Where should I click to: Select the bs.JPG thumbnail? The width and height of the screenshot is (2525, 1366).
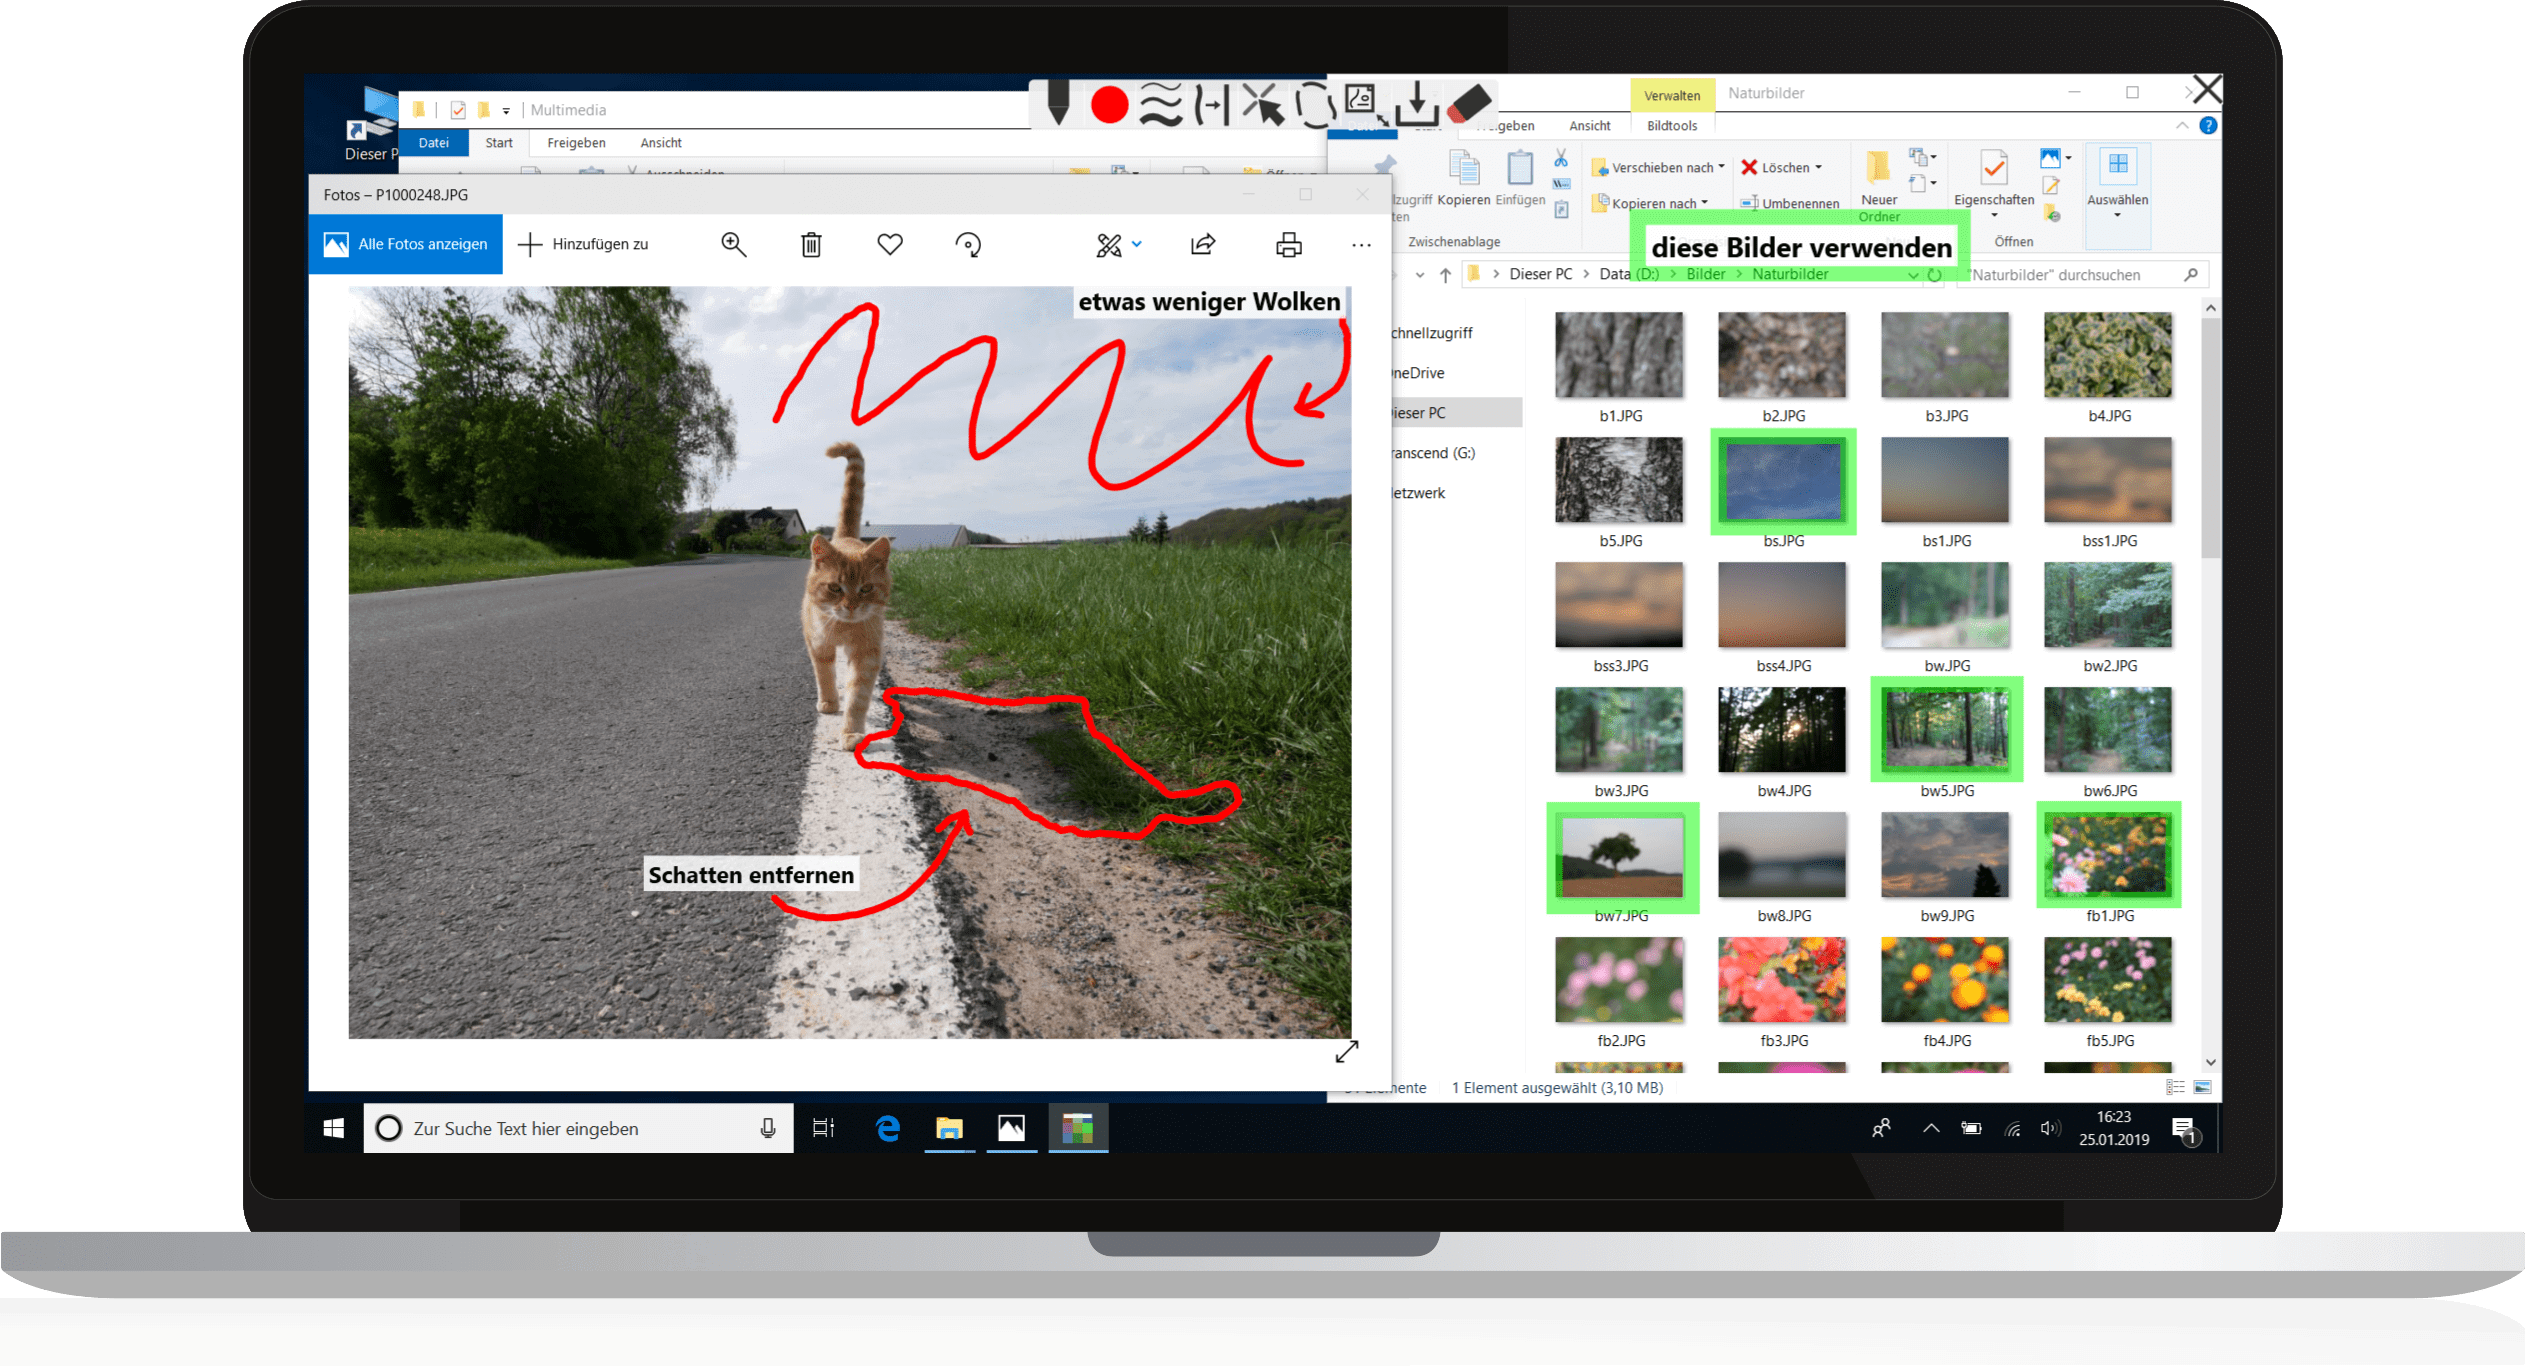point(1783,482)
